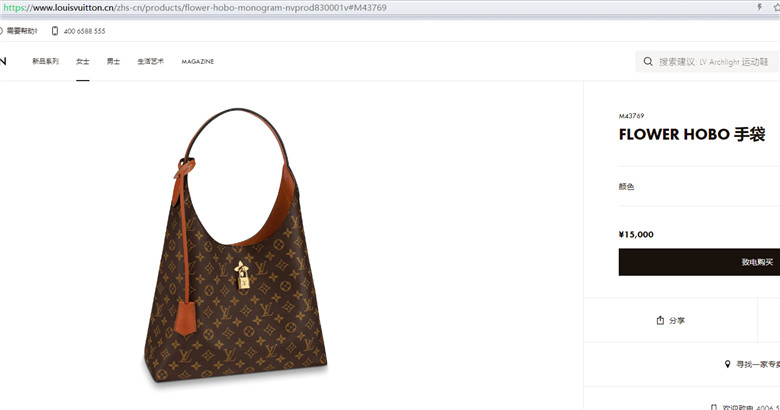Open the MAGAZINE menu
The width and height of the screenshot is (780, 410).
coord(197,61)
